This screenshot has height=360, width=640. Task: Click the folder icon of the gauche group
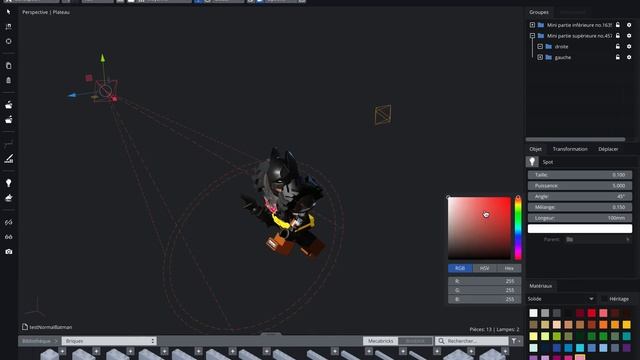(x=549, y=57)
